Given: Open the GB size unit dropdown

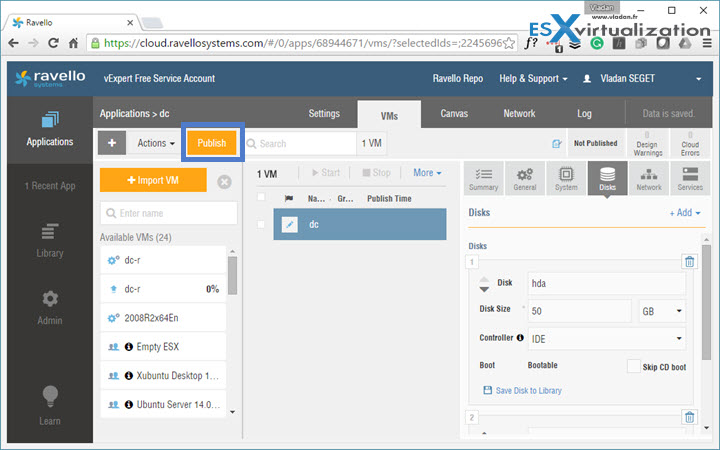Looking at the screenshot, I should pyautogui.click(x=662, y=311).
